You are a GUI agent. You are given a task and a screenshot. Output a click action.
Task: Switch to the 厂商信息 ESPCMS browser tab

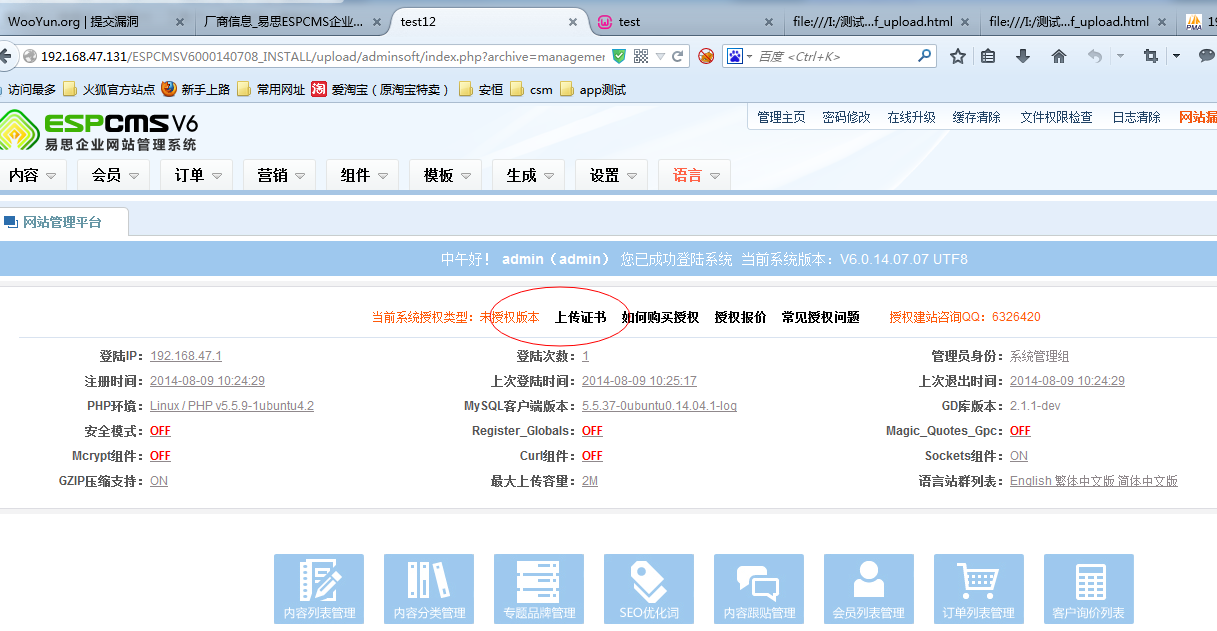click(x=290, y=21)
